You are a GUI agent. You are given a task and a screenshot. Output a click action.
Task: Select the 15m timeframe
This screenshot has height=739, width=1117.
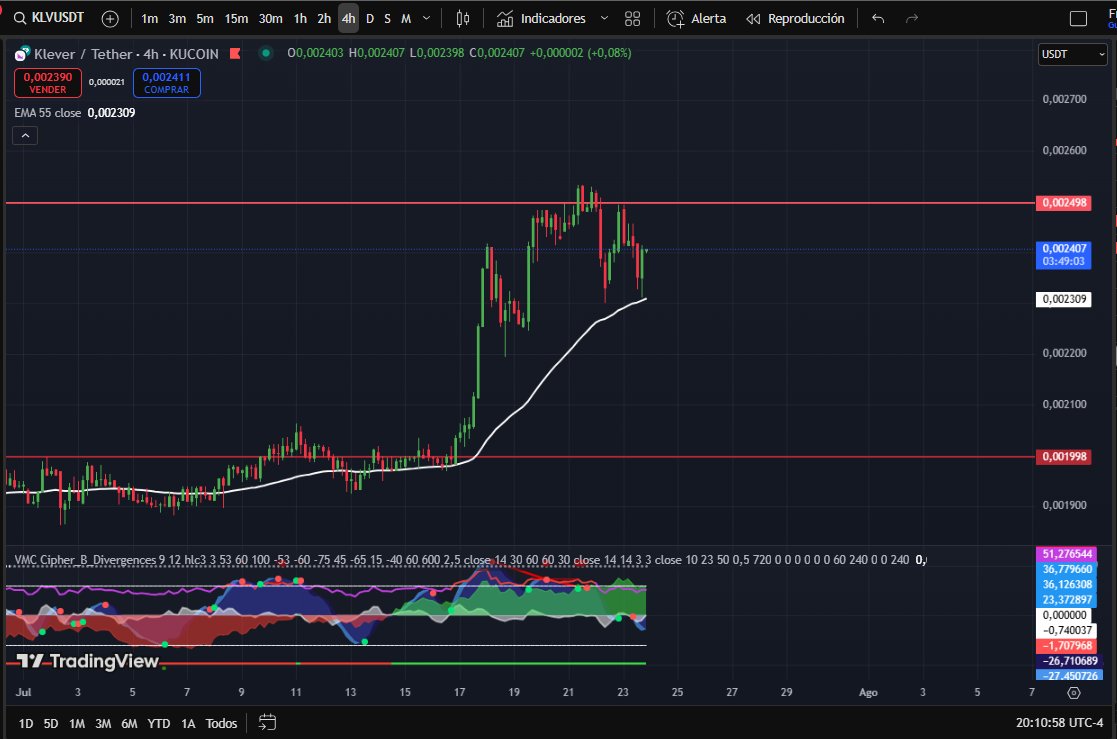tap(236, 19)
